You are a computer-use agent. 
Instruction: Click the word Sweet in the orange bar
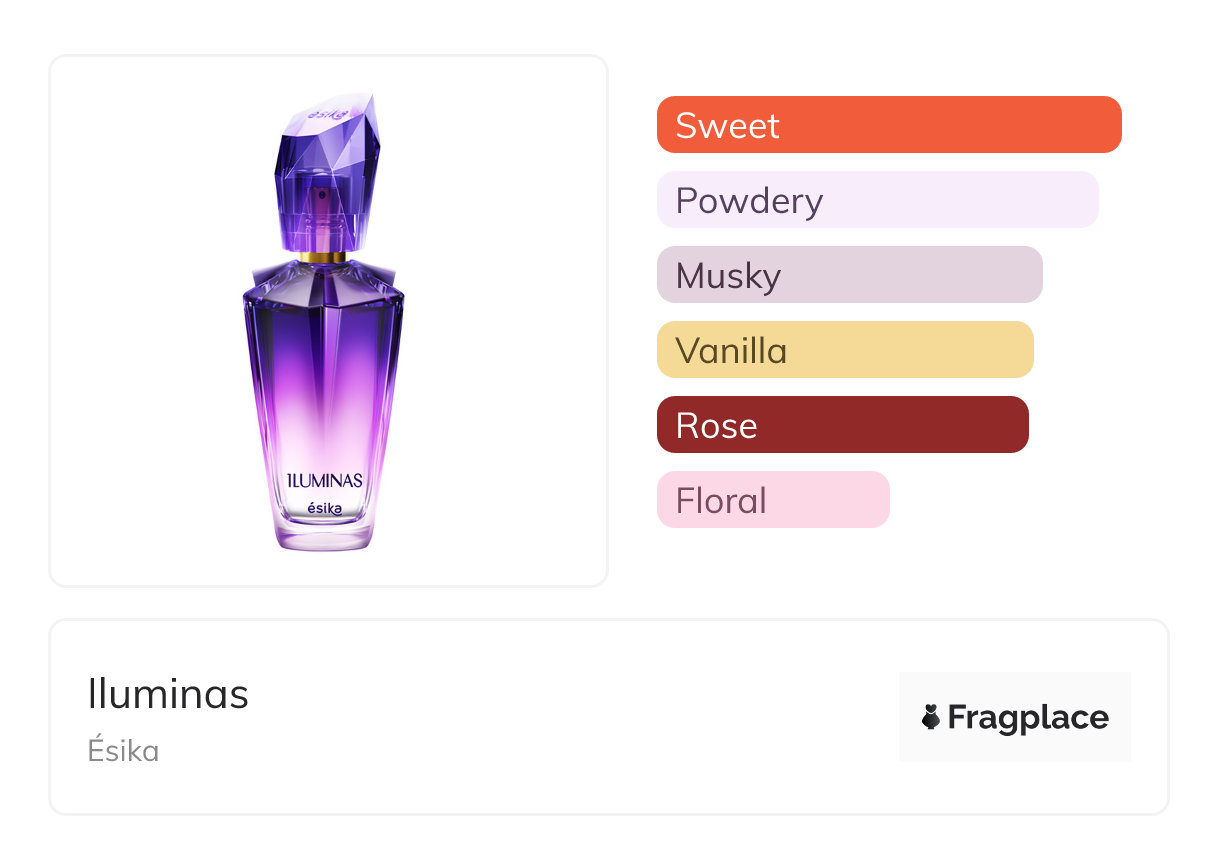click(x=727, y=126)
